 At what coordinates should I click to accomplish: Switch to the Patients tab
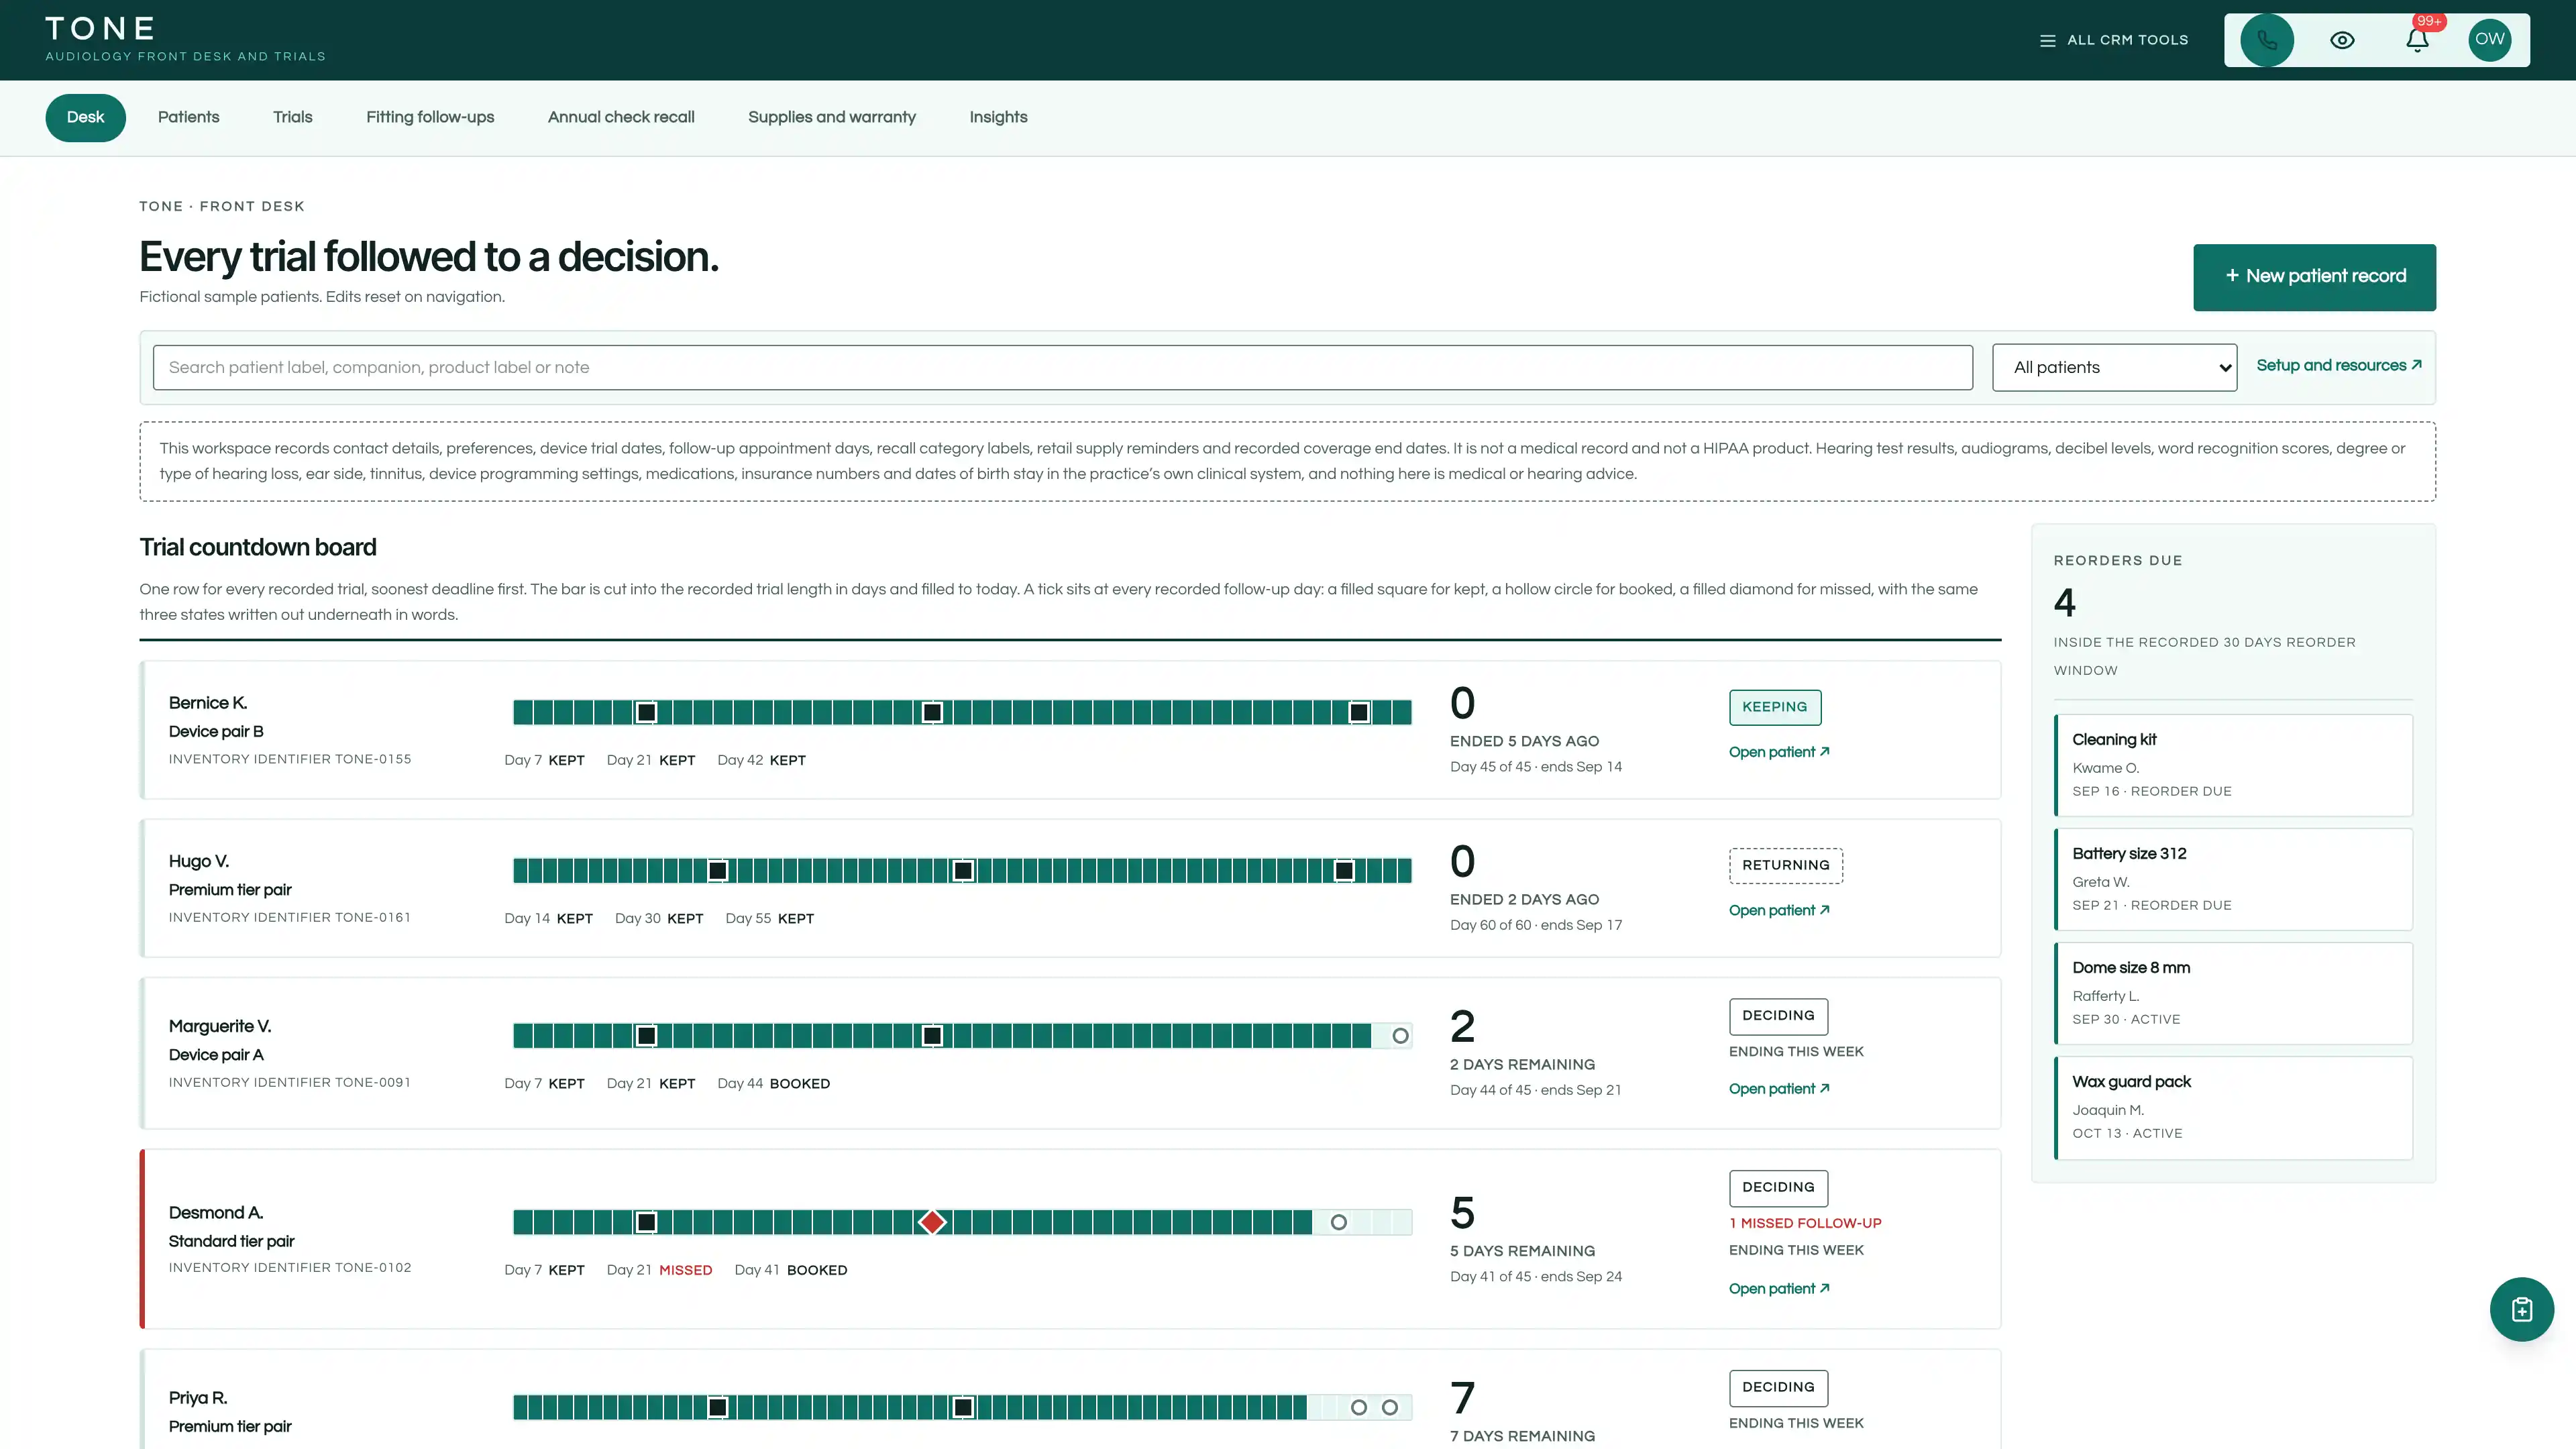click(x=188, y=117)
